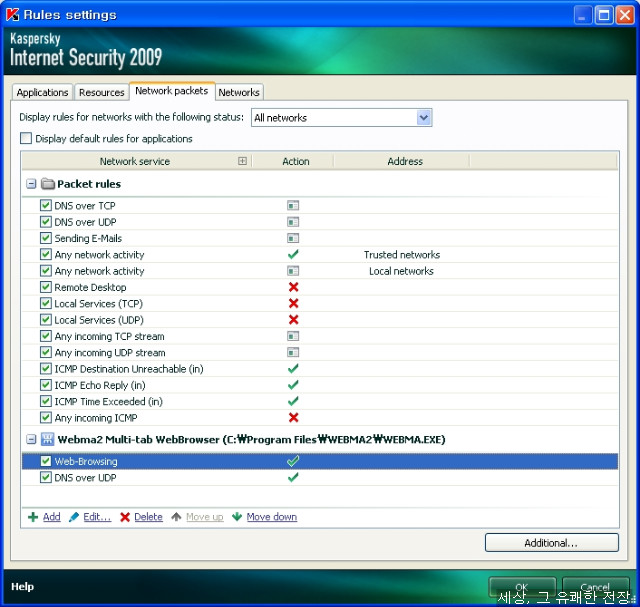Open the All networks status dropdown
This screenshot has height=607, width=640.
click(x=424, y=118)
